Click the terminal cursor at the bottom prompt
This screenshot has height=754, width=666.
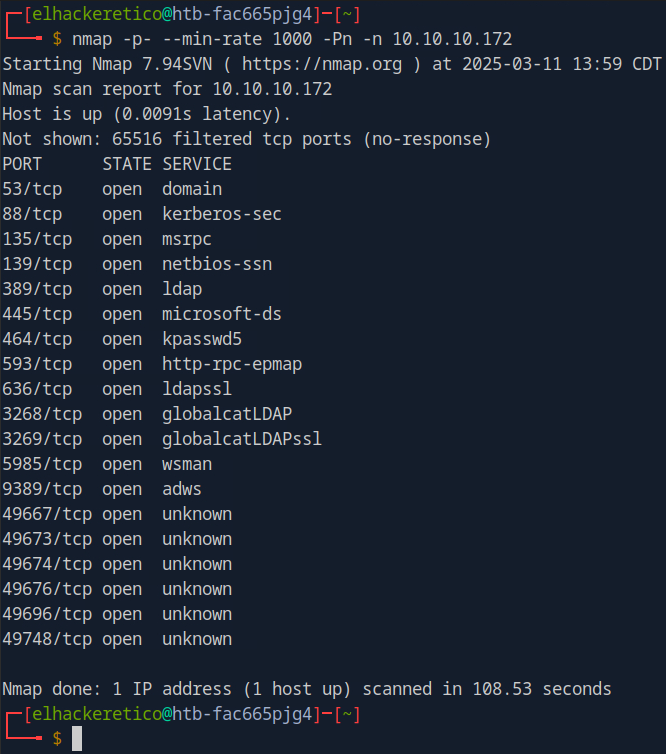tap(77, 739)
